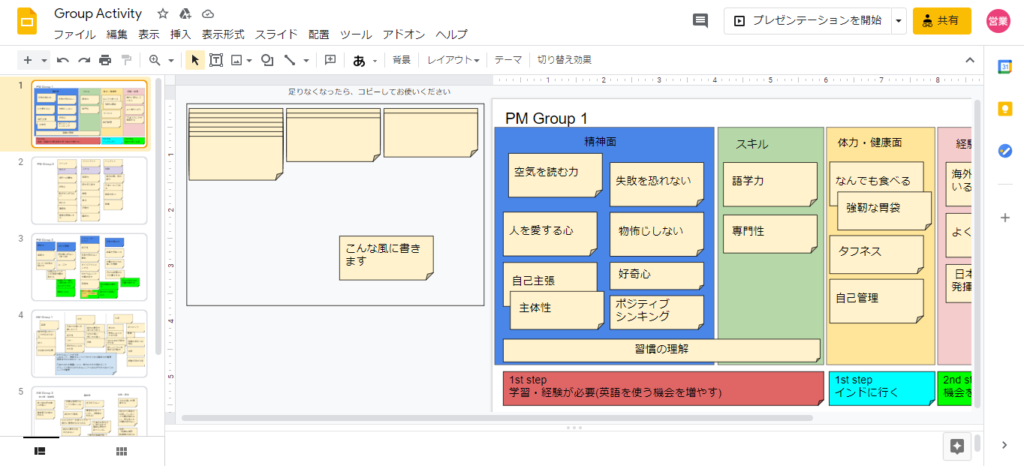Image resolution: width=1024 pixels, height=466 pixels.
Task: Collapse the side panel with arrow
Action: click(1004, 445)
